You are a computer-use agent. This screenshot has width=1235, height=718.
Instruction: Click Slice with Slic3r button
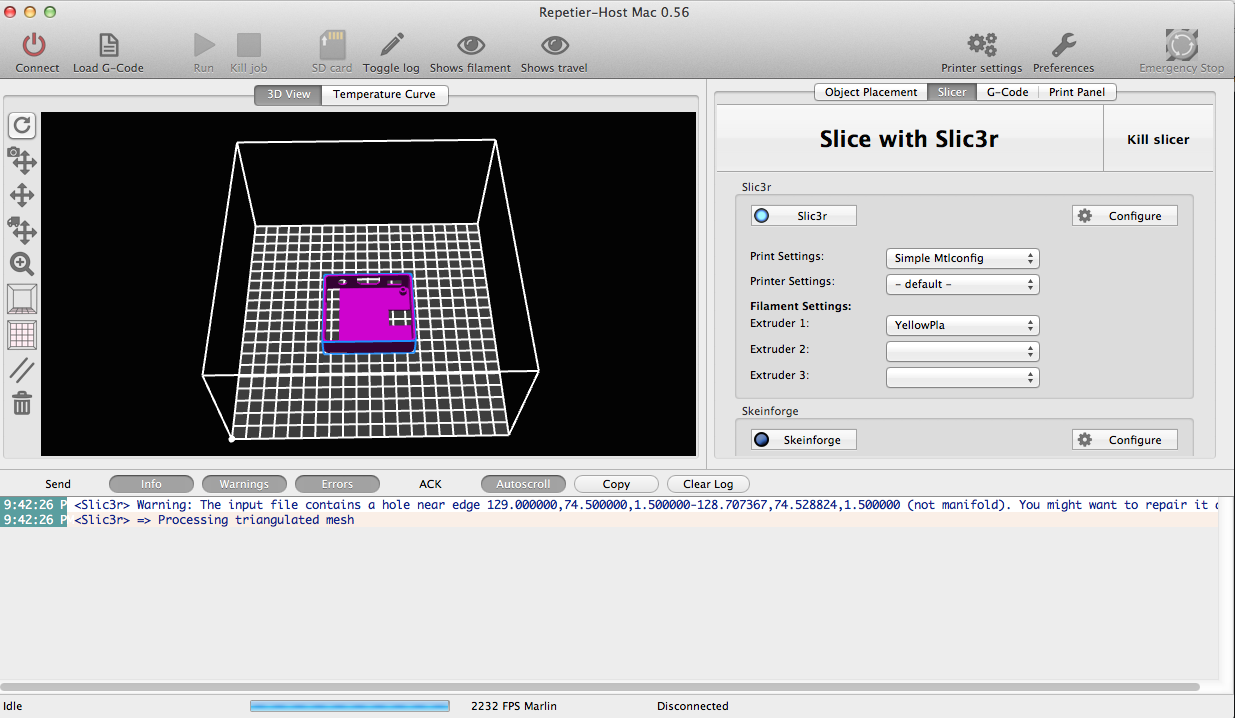pyautogui.click(x=909, y=139)
